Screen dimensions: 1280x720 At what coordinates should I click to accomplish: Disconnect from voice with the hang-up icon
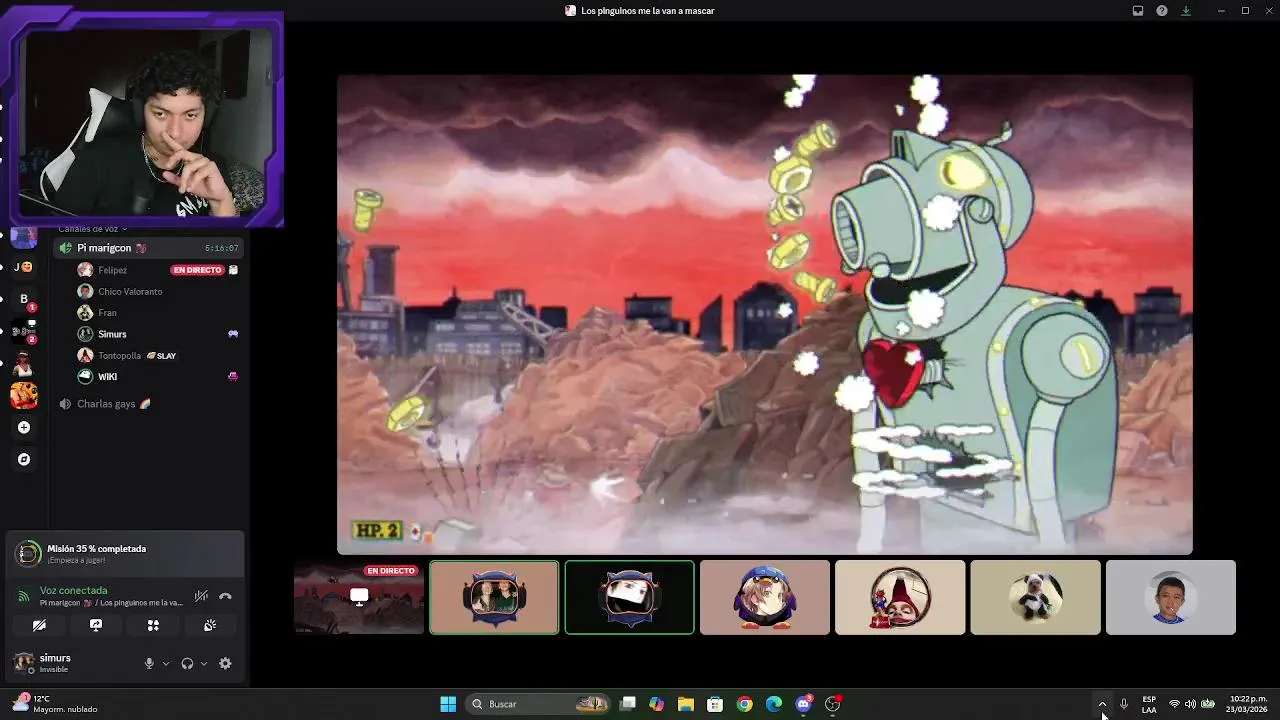pyautogui.click(x=225, y=596)
